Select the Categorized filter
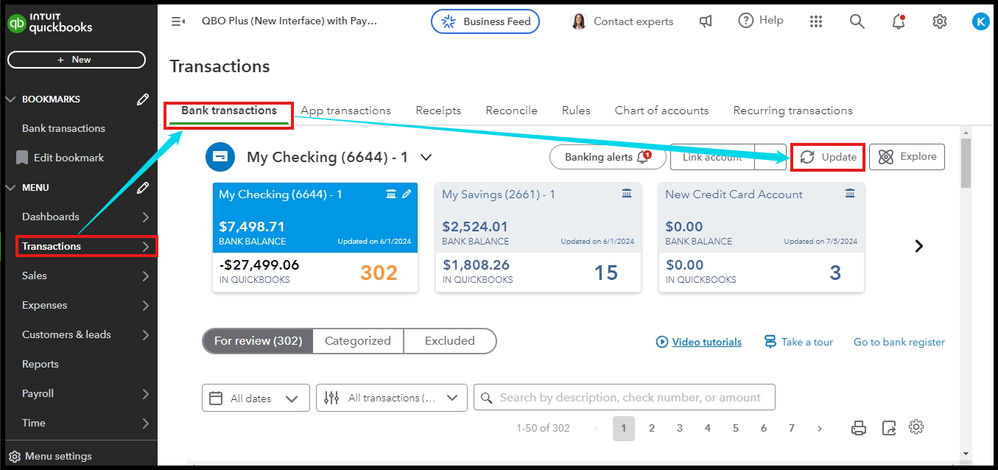The image size is (998, 470). [358, 341]
